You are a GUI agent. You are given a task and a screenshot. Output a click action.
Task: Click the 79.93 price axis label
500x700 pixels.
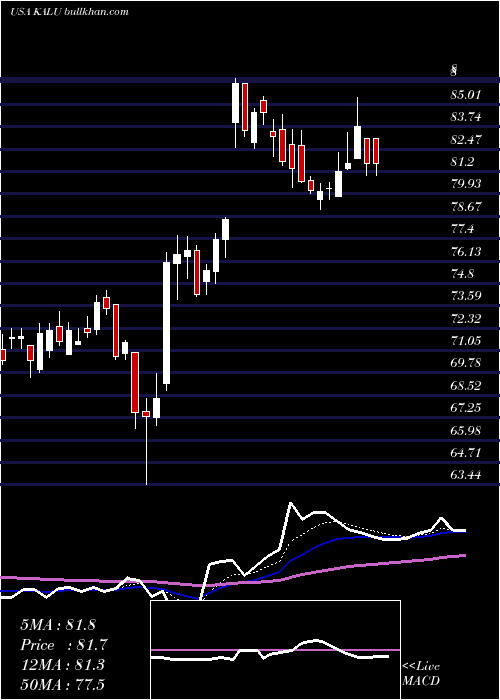(466, 184)
